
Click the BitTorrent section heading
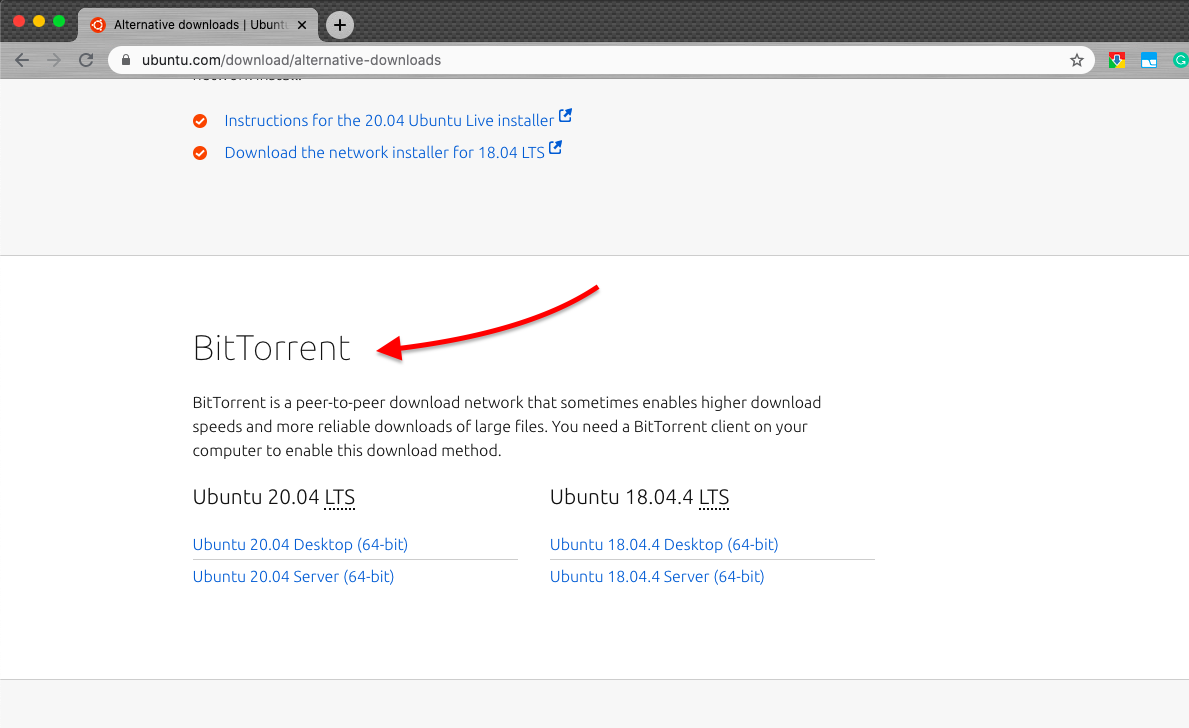click(271, 348)
